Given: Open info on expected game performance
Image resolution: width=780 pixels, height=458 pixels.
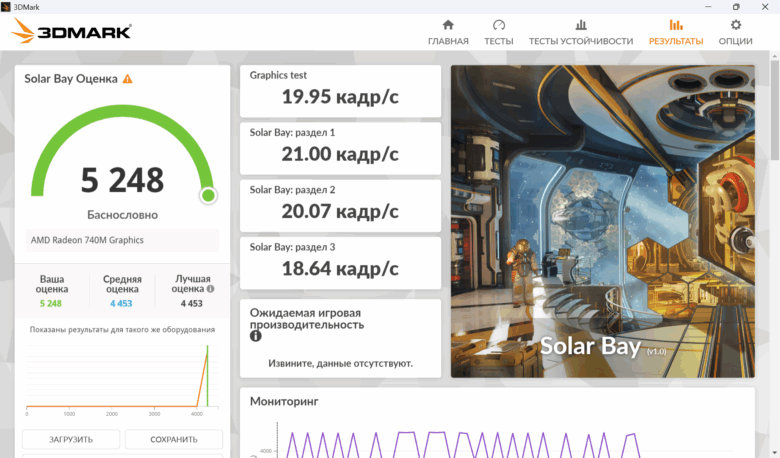Looking at the screenshot, I should coord(256,336).
